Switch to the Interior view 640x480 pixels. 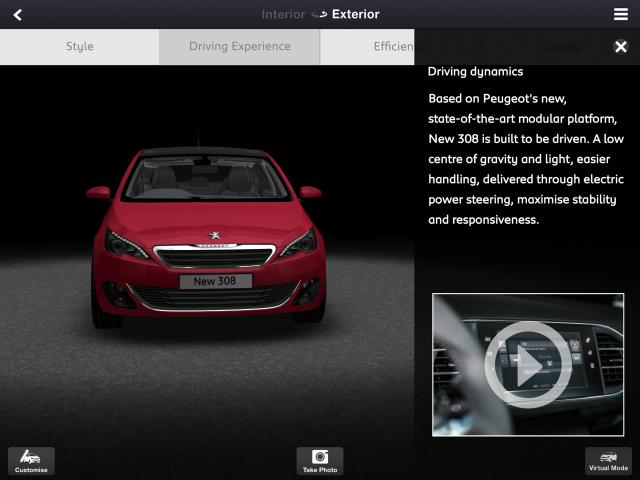click(x=283, y=14)
